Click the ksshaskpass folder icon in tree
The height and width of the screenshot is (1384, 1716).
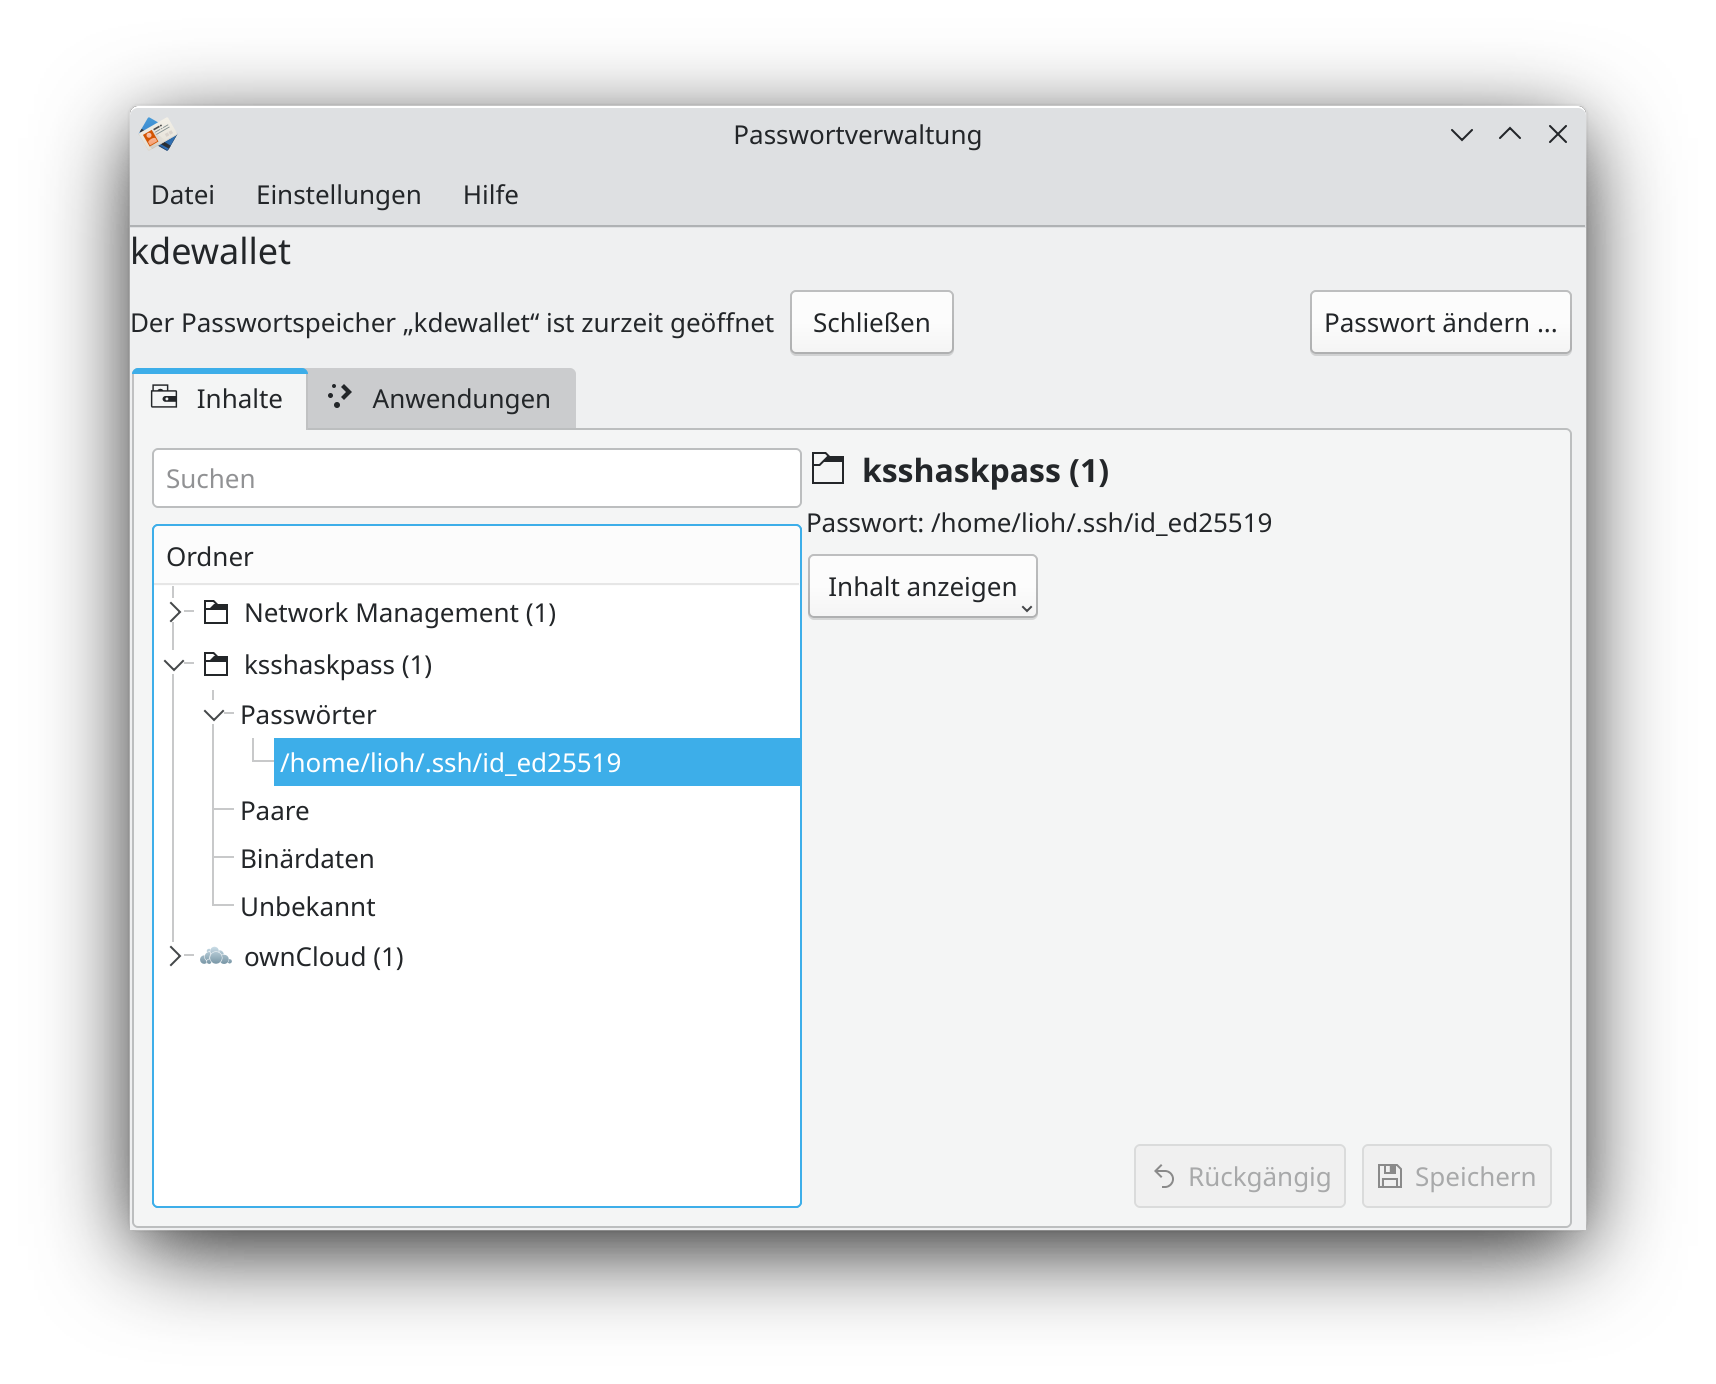[216, 664]
